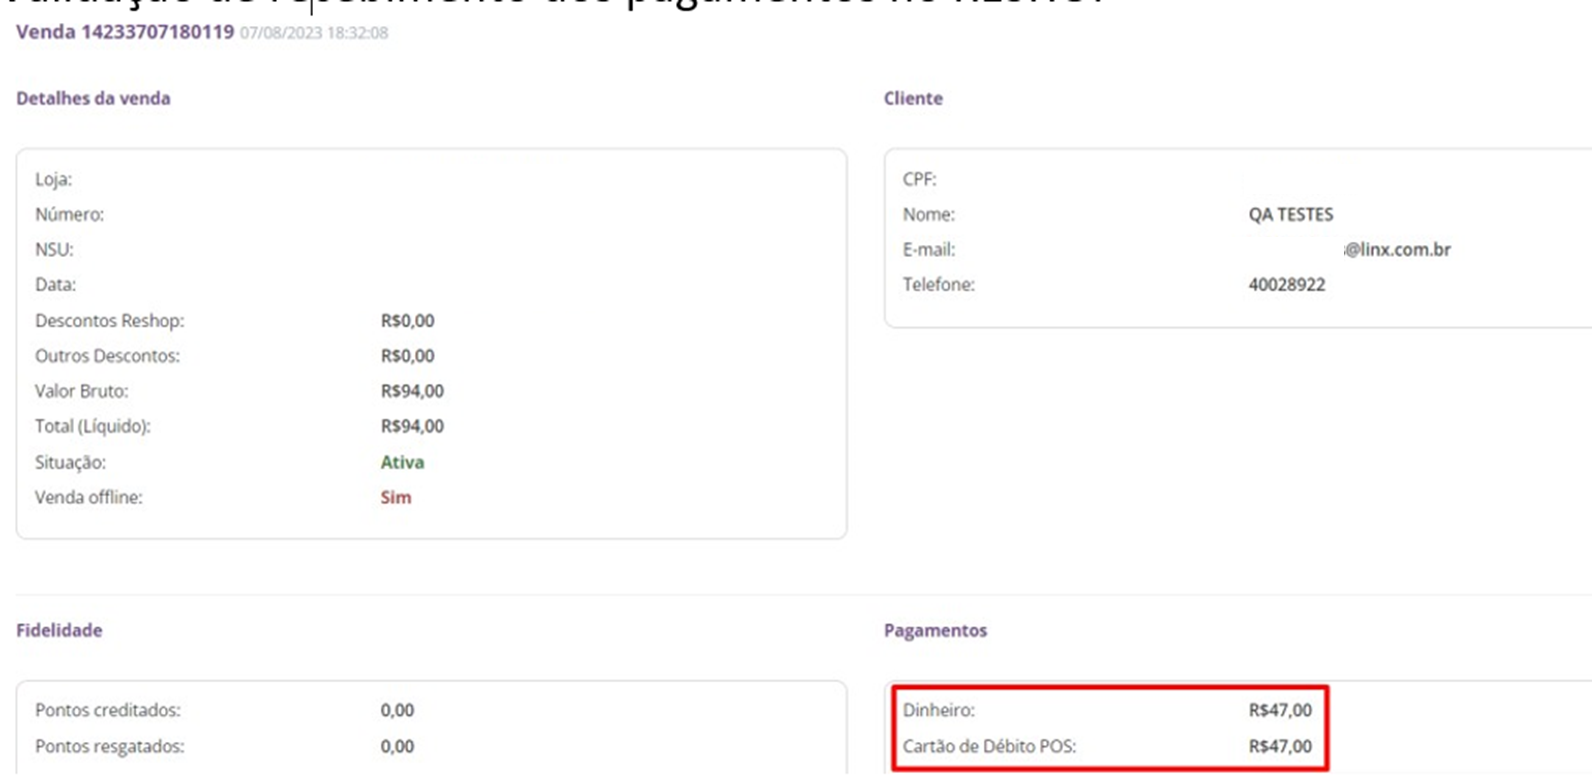
Task: Click the Pontos creditados value 0,00
Action: point(397,710)
